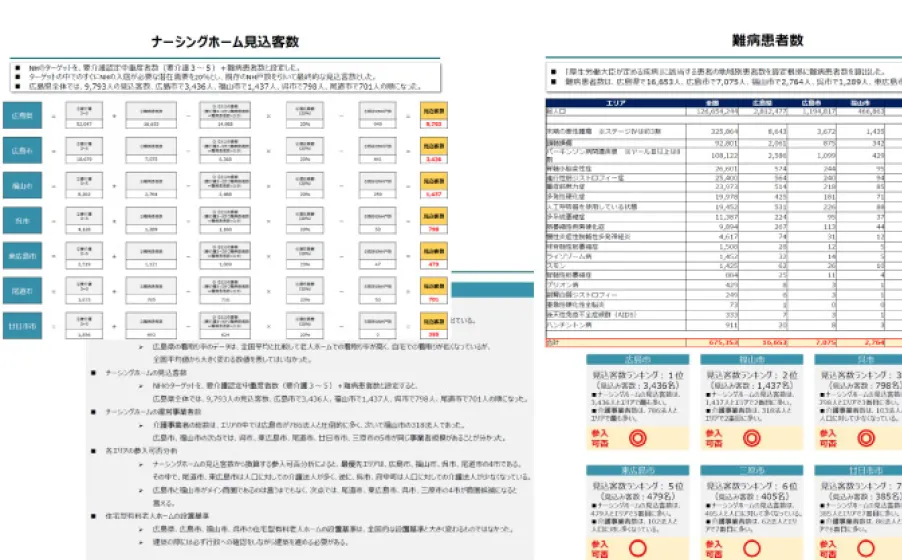The width and height of the screenshot is (902, 560).
Task: Click the 合計 total row label
Action: (554, 342)
